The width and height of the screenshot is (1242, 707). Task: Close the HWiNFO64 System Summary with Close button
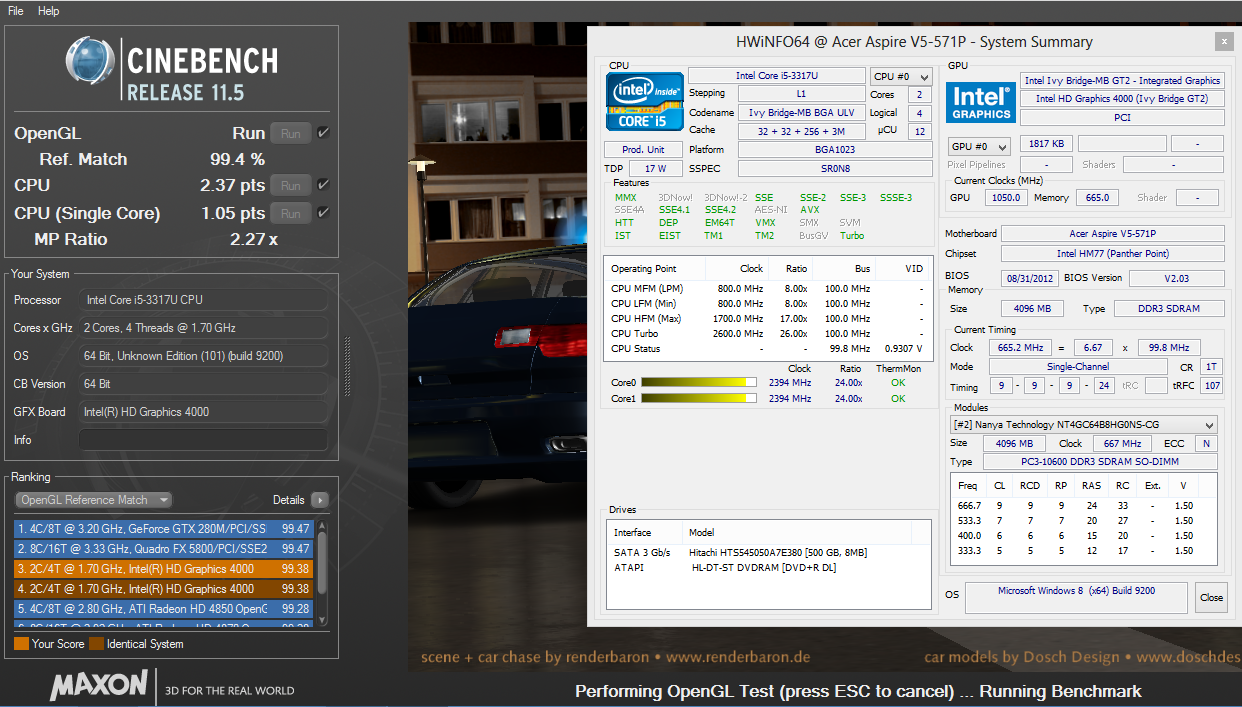(x=1211, y=597)
